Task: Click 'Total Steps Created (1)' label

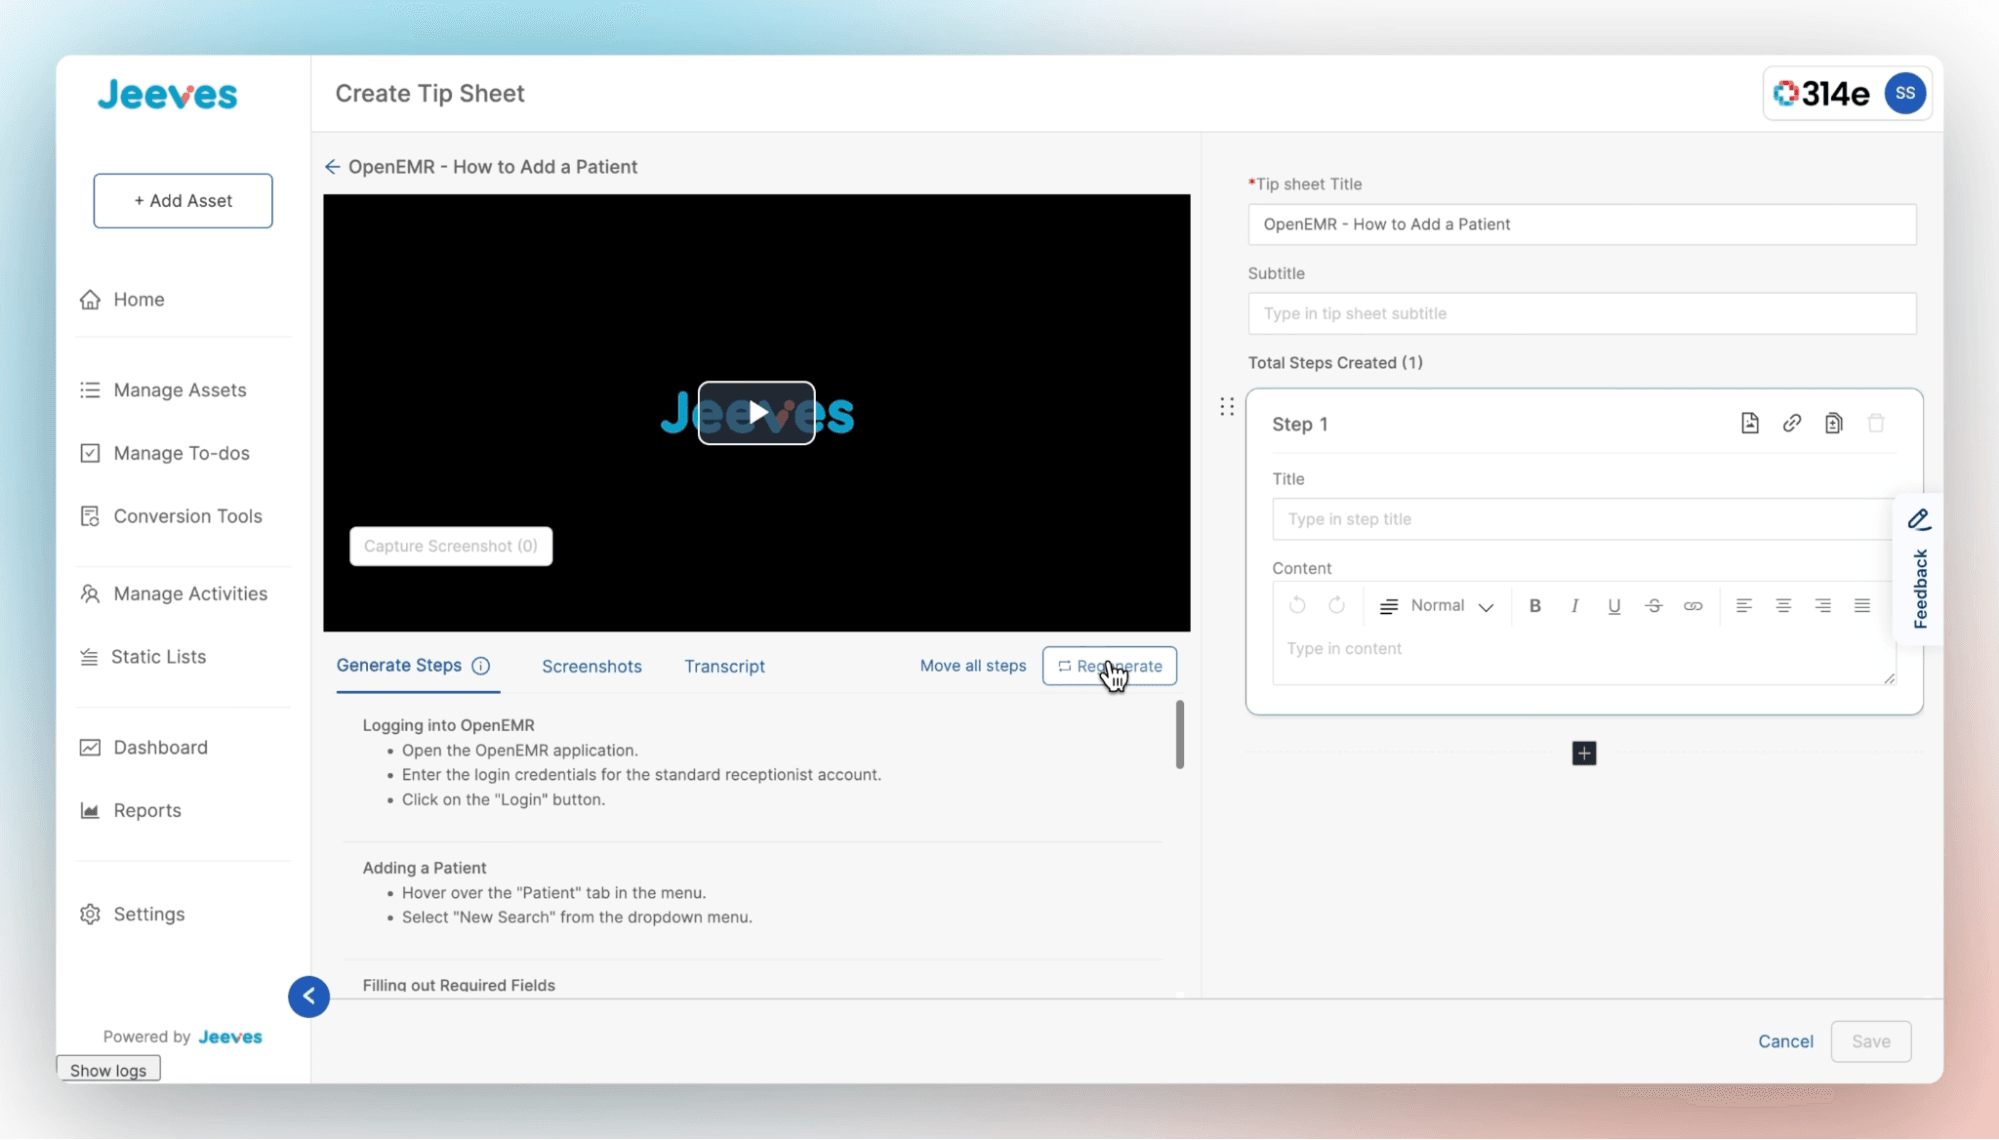Action: point(1335,363)
